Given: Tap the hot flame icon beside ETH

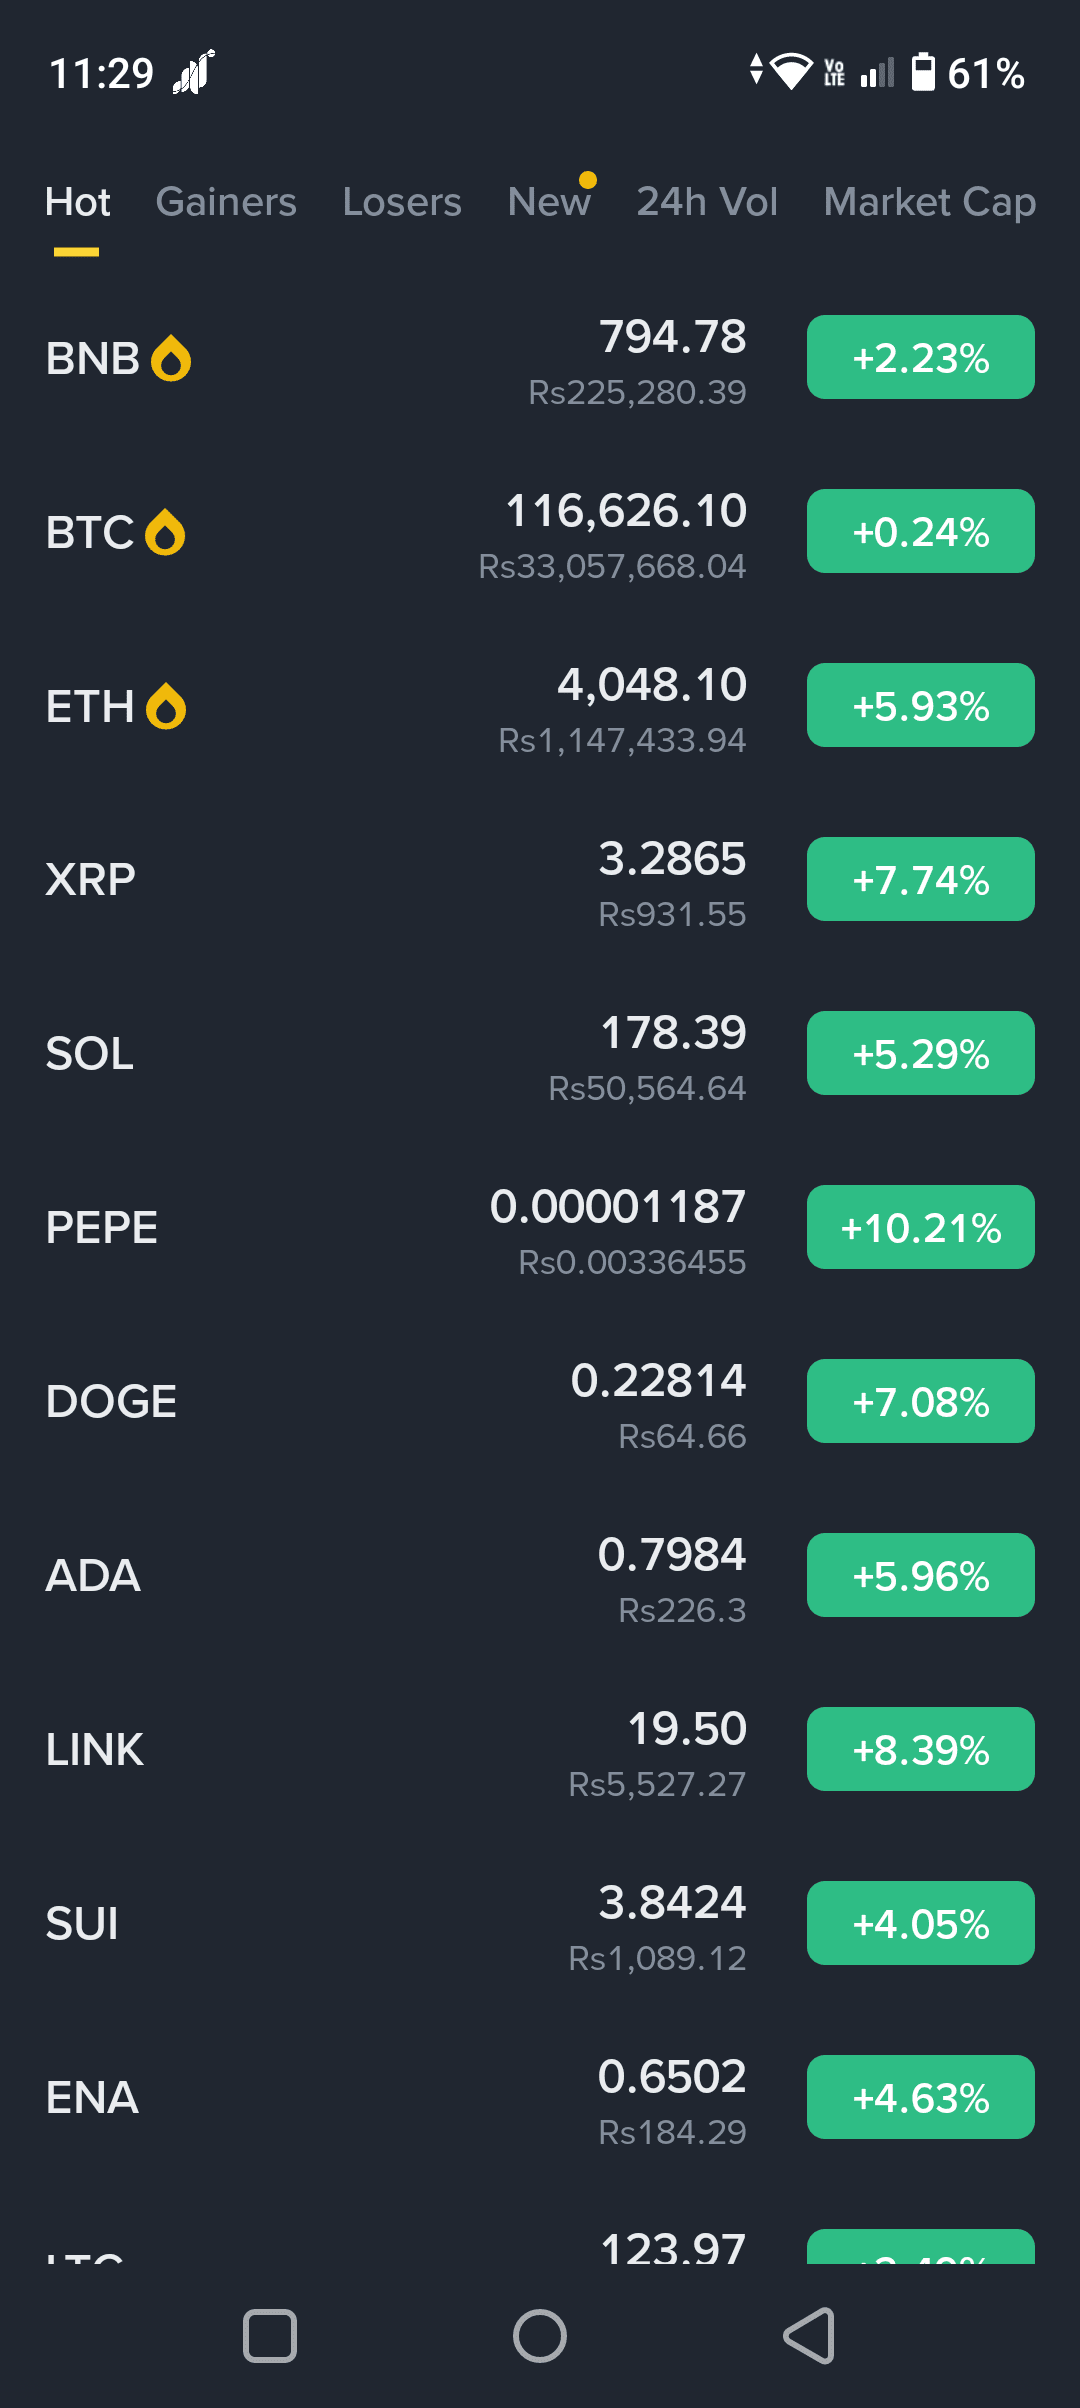Looking at the screenshot, I should pos(166,706).
